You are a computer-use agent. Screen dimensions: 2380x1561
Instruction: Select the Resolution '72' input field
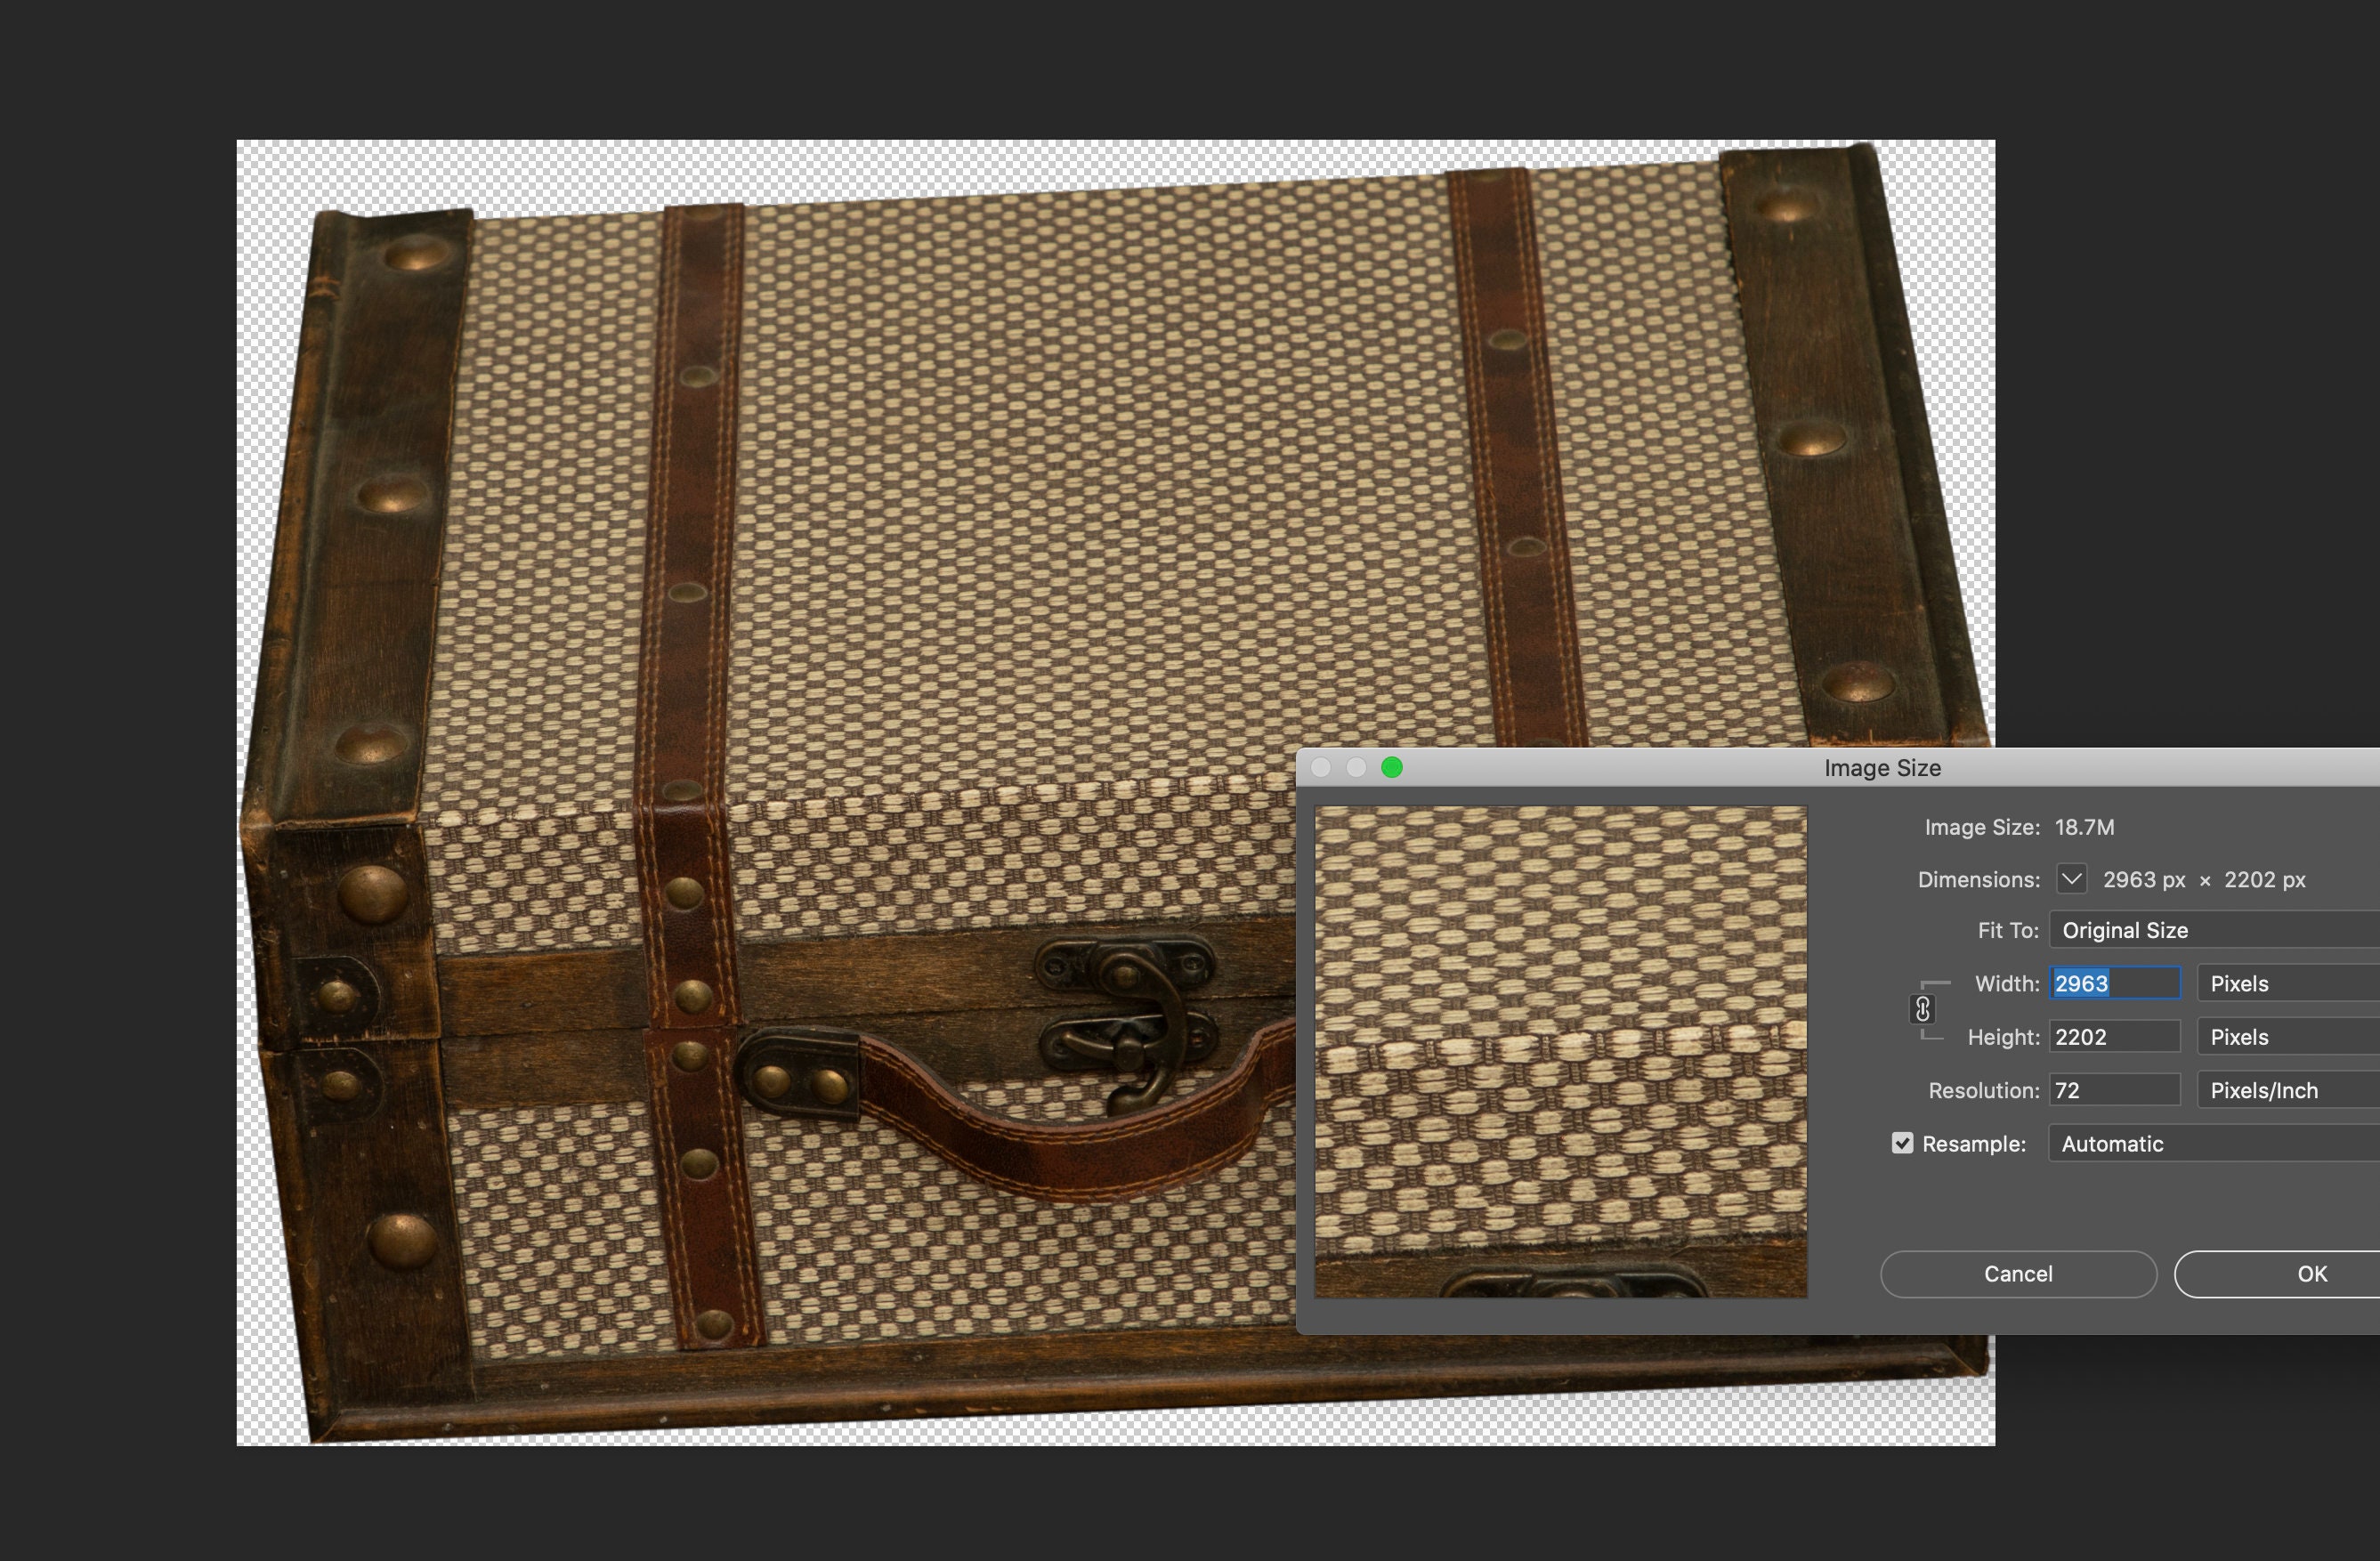pyautogui.click(x=2114, y=1090)
